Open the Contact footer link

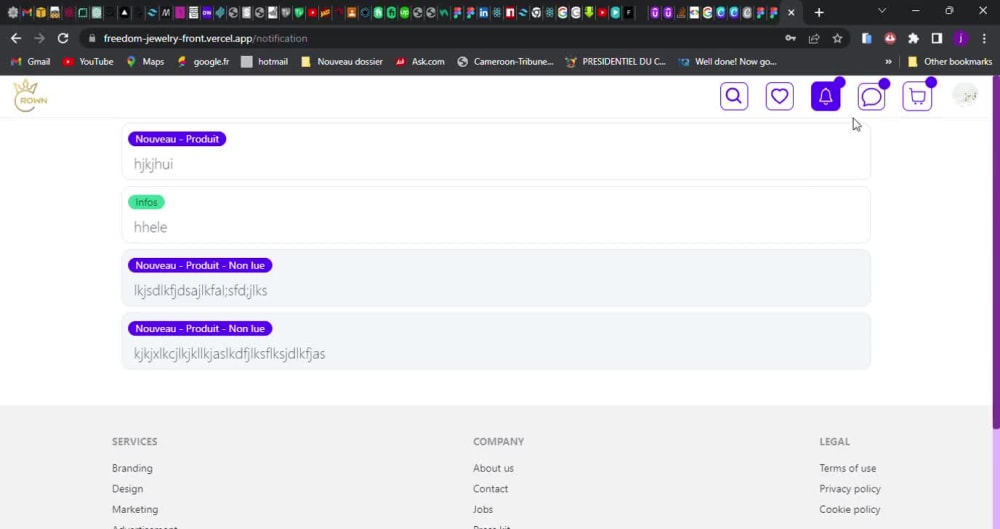tap(490, 489)
